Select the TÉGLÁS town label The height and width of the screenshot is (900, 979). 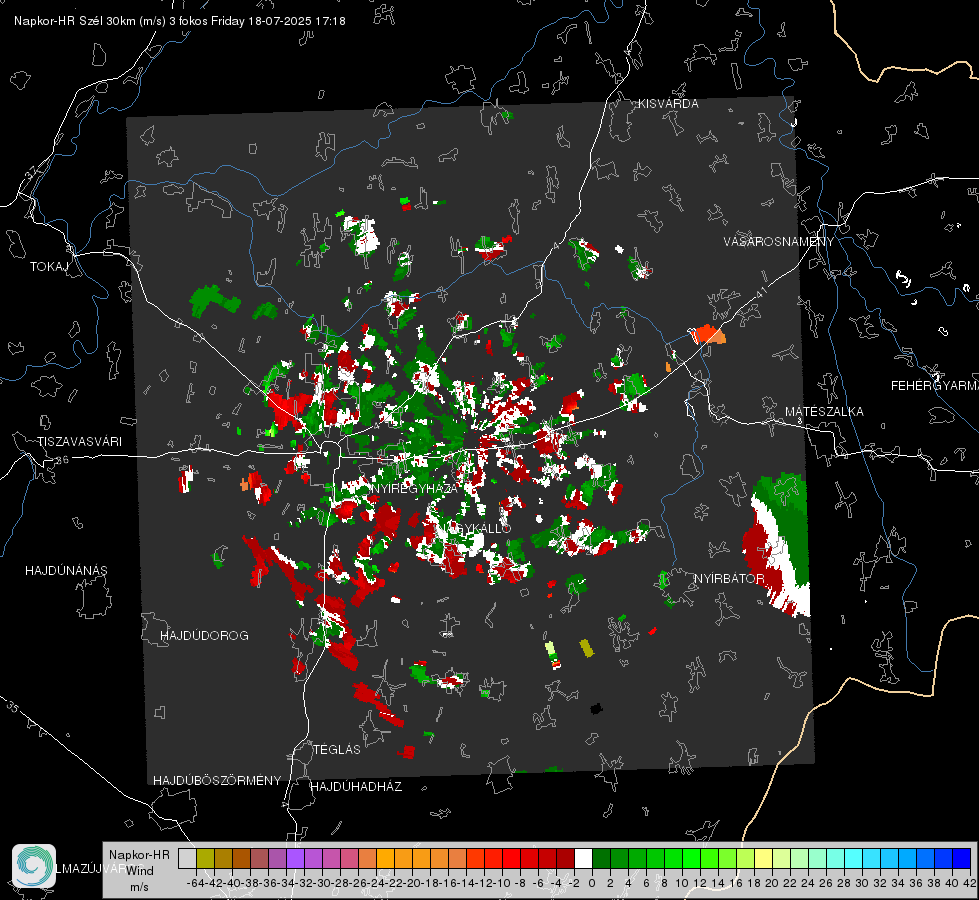point(337,750)
